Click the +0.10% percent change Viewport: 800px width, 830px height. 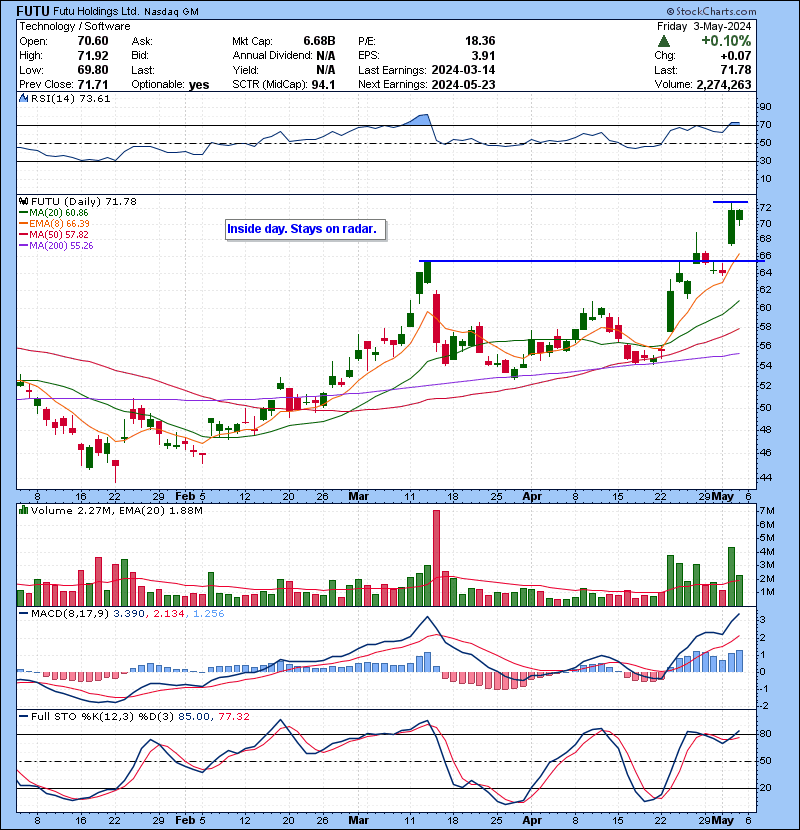click(x=726, y=41)
